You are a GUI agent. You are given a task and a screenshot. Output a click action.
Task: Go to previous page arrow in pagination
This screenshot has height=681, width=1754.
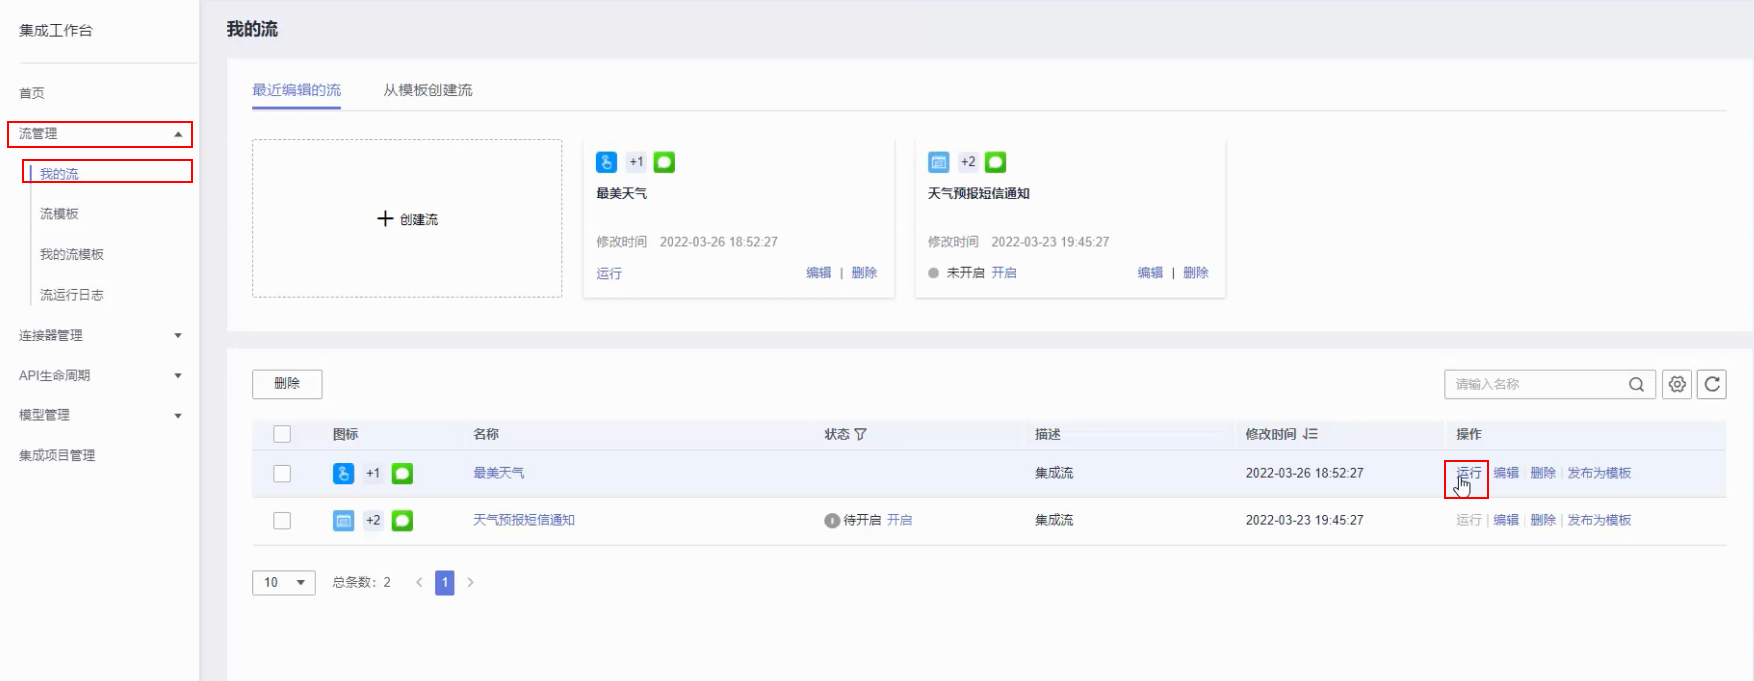419,582
